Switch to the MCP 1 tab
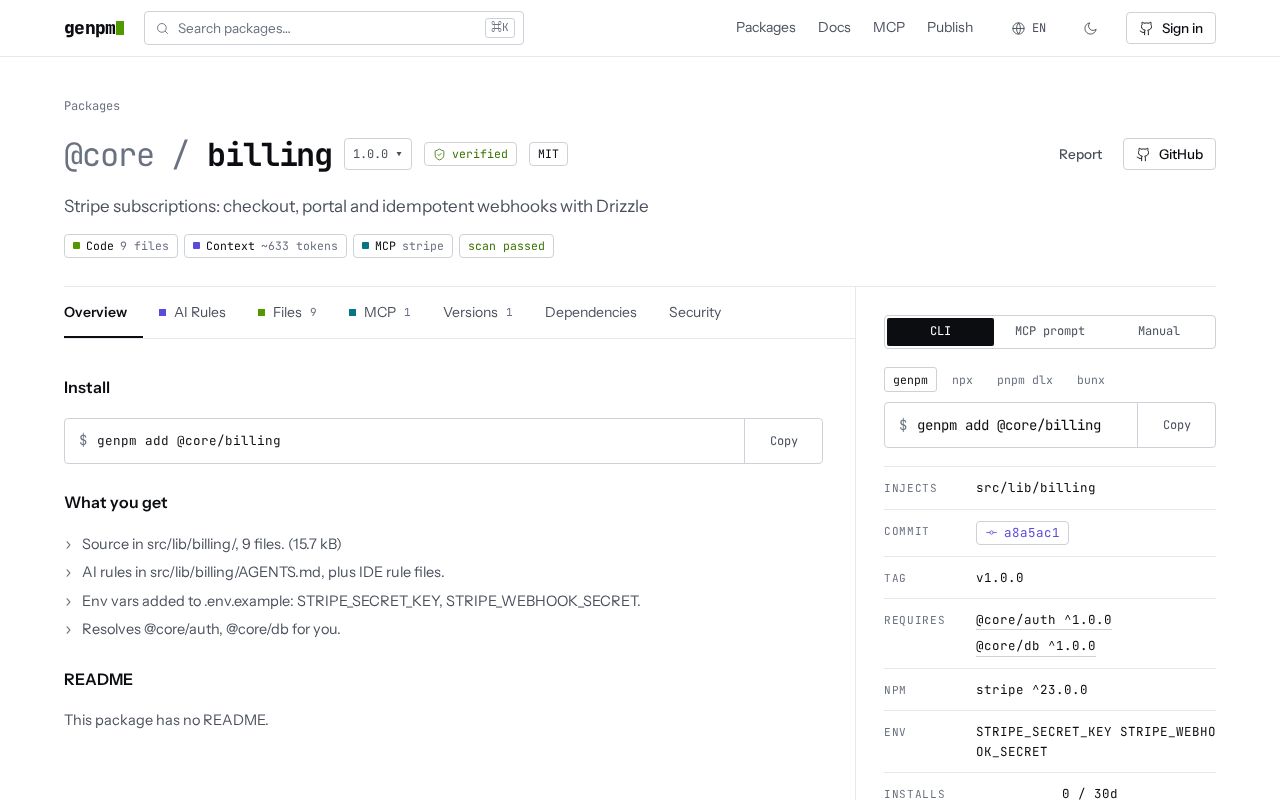Image resolution: width=1280 pixels, height=800 pixels. [x=380, y=312]
